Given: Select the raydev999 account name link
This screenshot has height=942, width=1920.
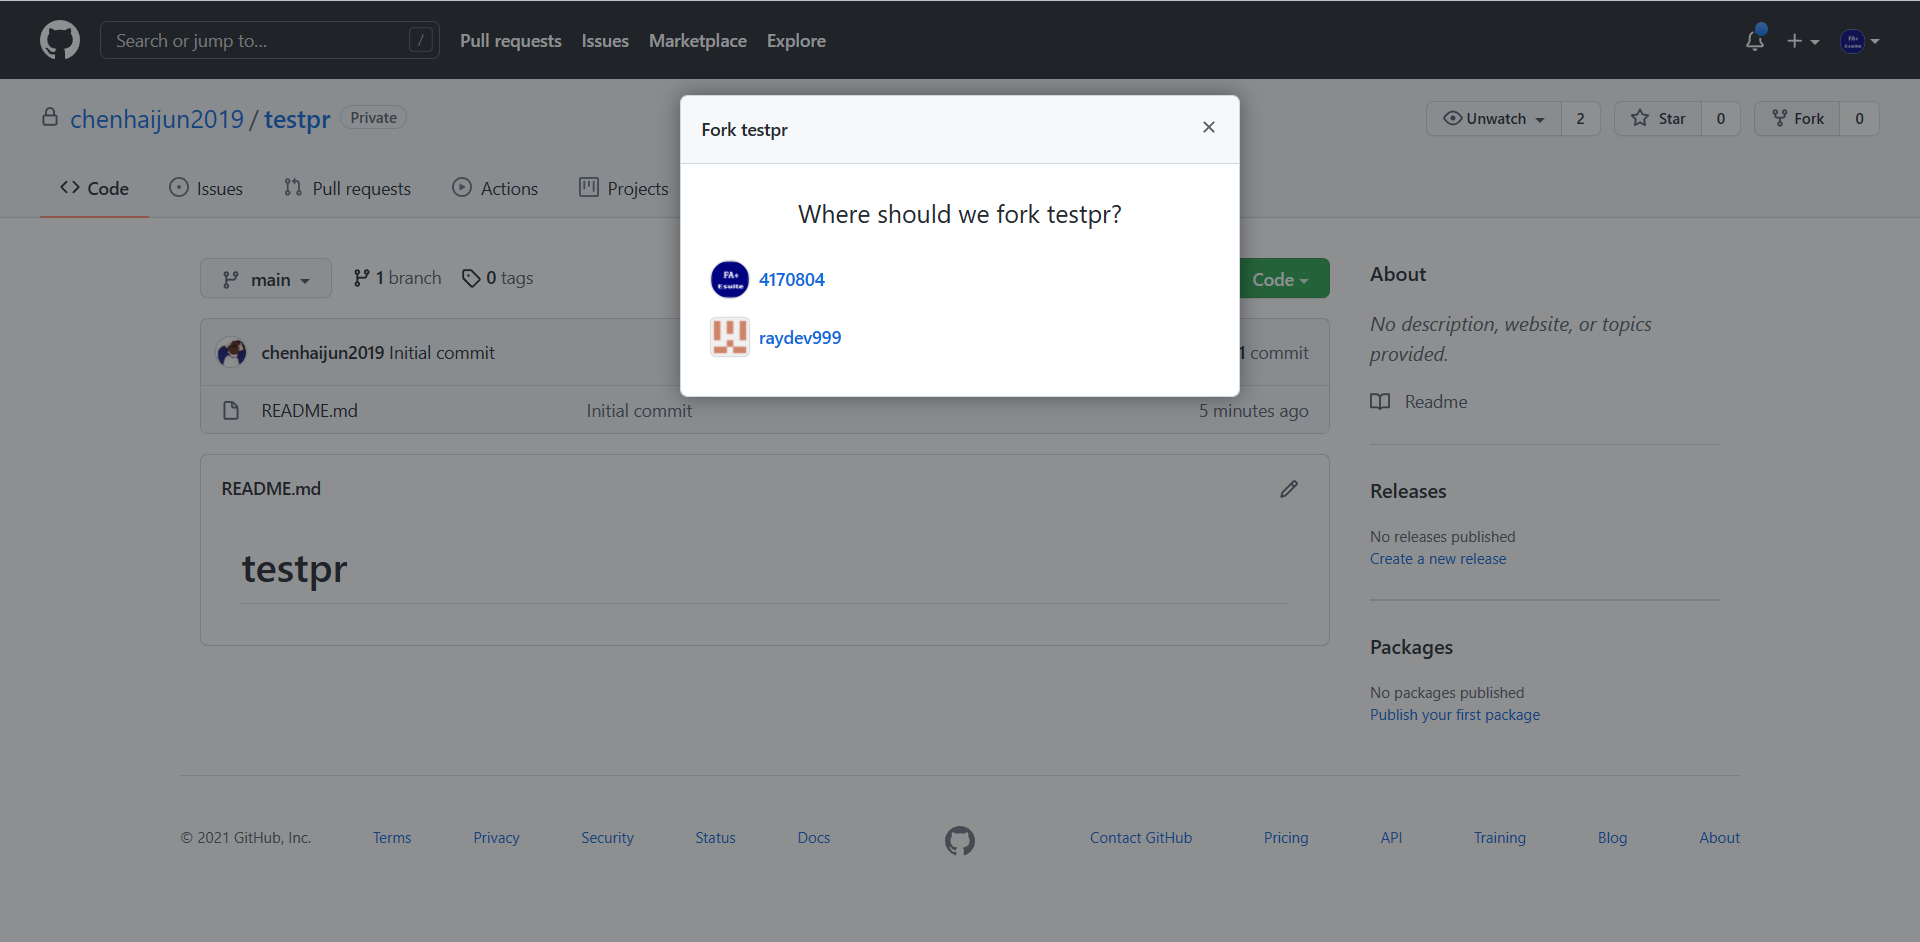Looking at the screenshot, I should pyautogui.click(x=800, y=338).
